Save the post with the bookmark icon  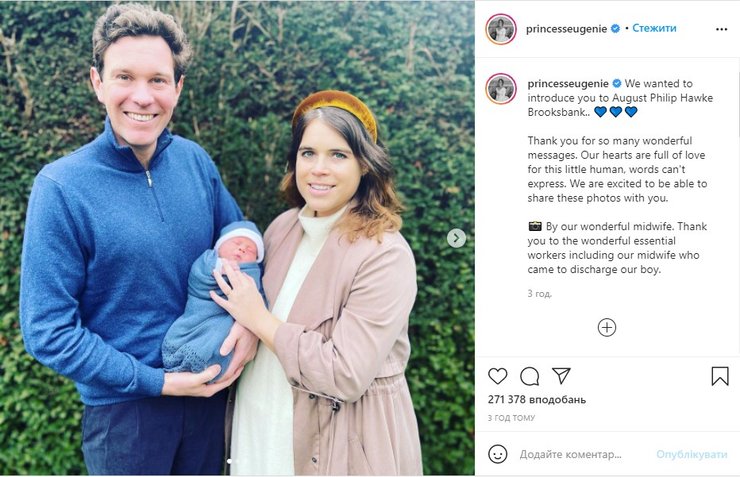pos(720,376)
